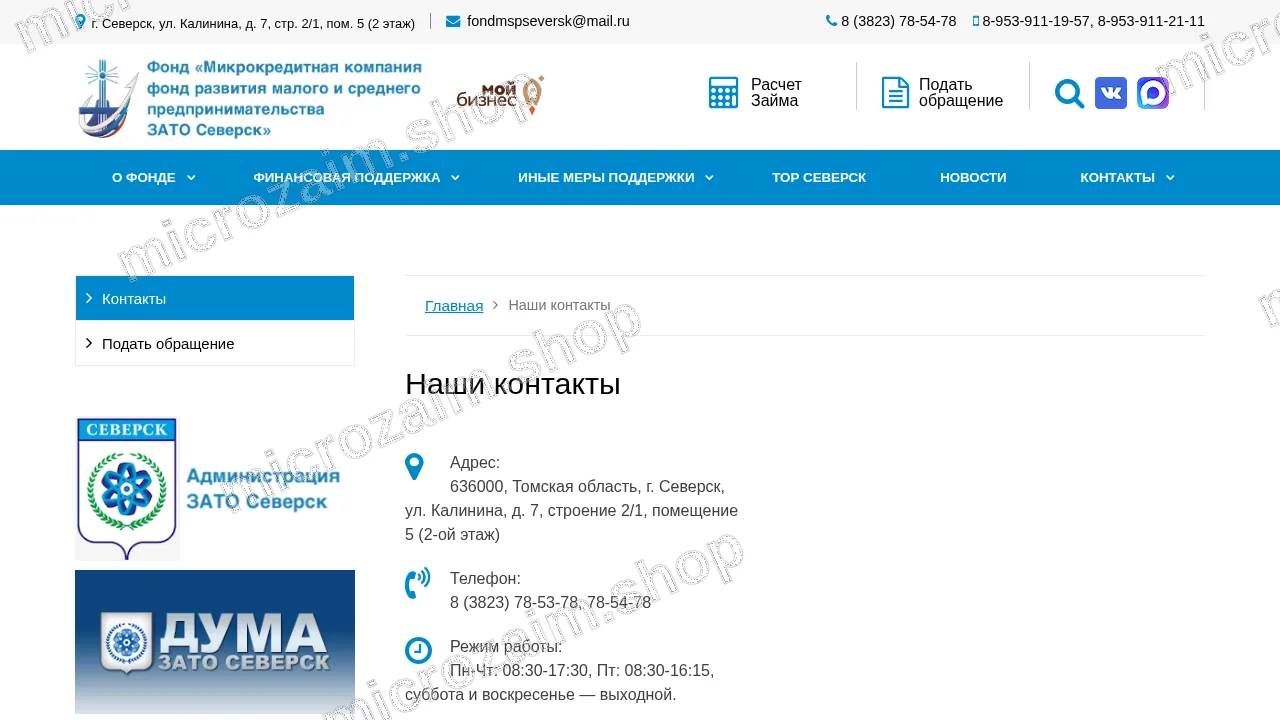Open the purple messenger icon next to VK
The height and width of the screenshot is (720, 1280).
(x=1153, y=93)
